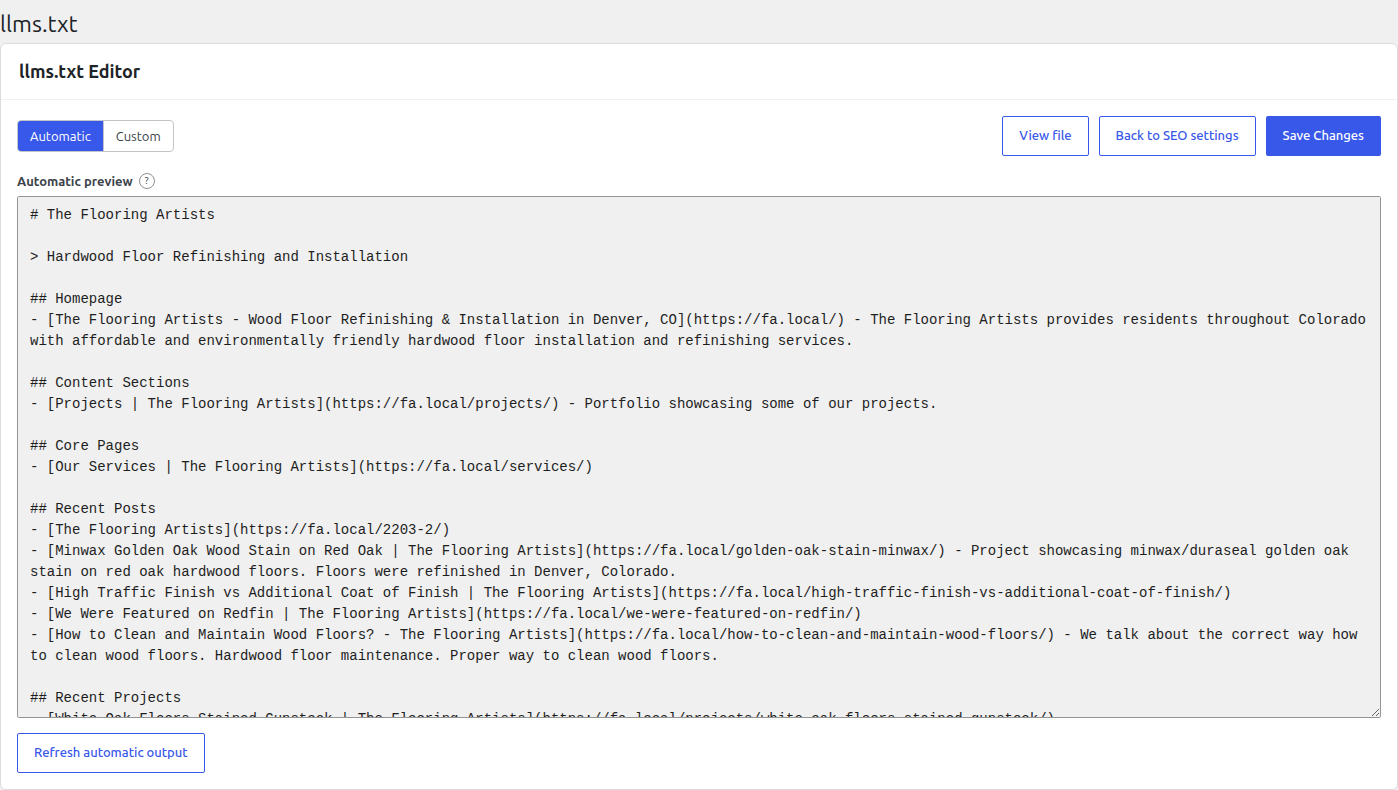Click the 'Automatic preview' label
Viewport: 1398px width, 790px height.
click(75, 181)
